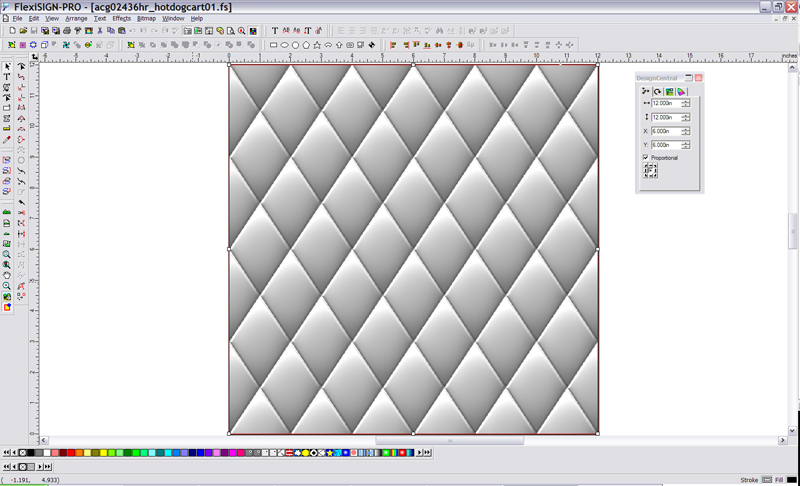Select the Polygon shape tool
This screenshot has height=486, width=800.
306,45
